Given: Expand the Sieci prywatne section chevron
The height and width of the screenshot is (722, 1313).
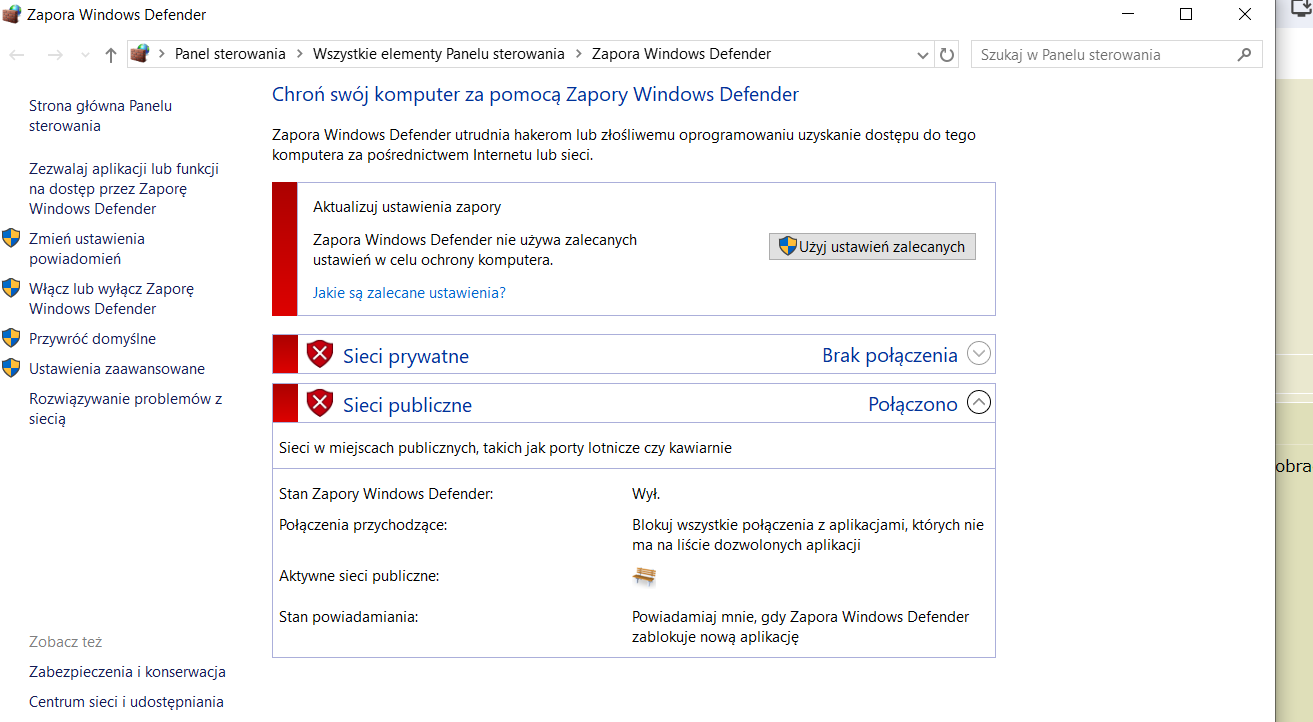Looking at the screenshot, I should click(979, 354).
